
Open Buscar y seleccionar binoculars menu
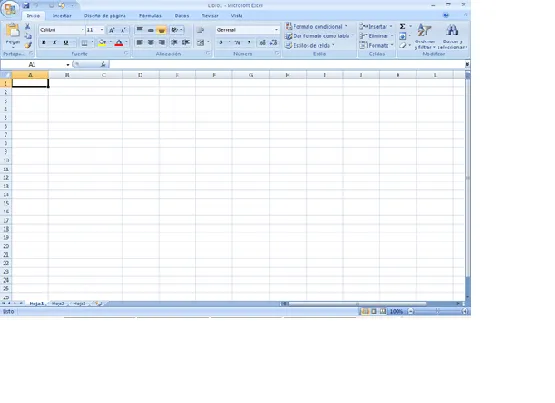pos(452,36)
